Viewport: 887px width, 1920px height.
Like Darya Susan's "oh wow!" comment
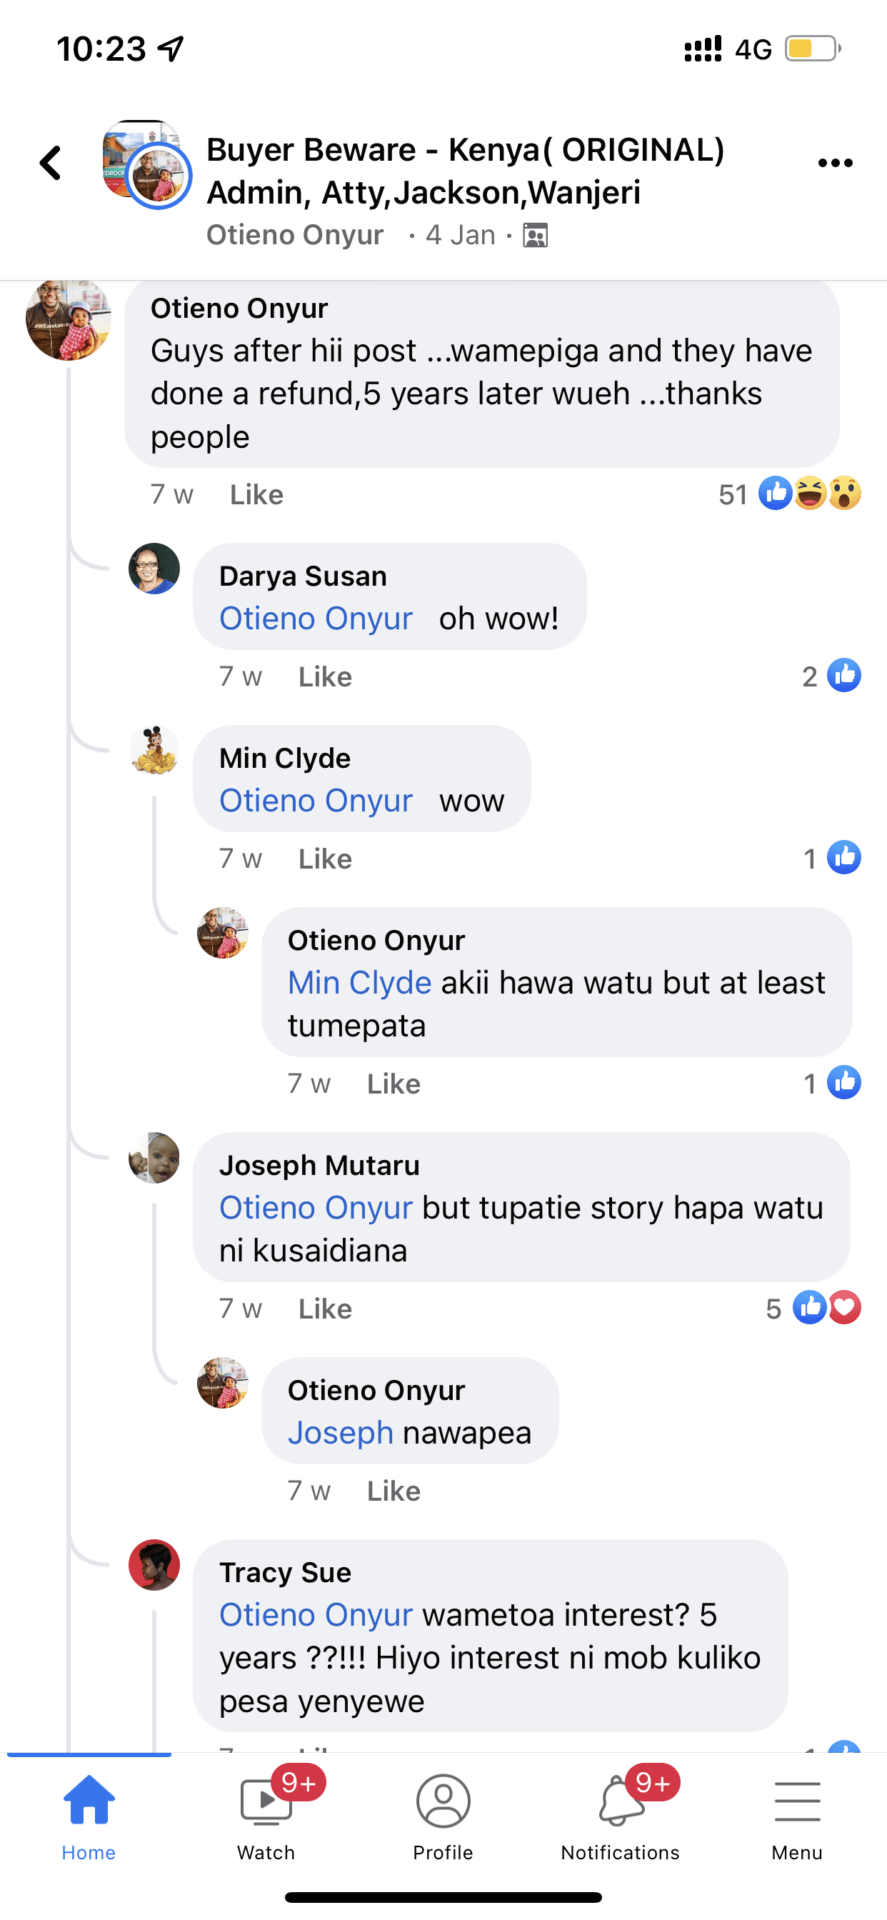point(325,677)
